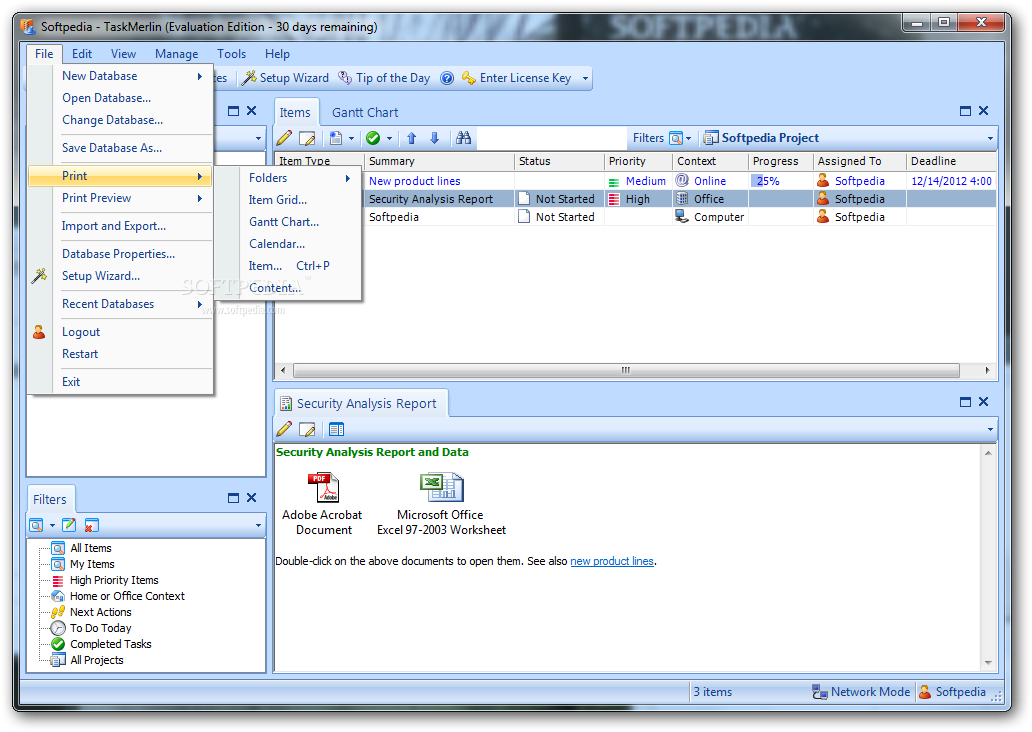Click the Filters magnifier icon in Items toolbar

(676, 138)
